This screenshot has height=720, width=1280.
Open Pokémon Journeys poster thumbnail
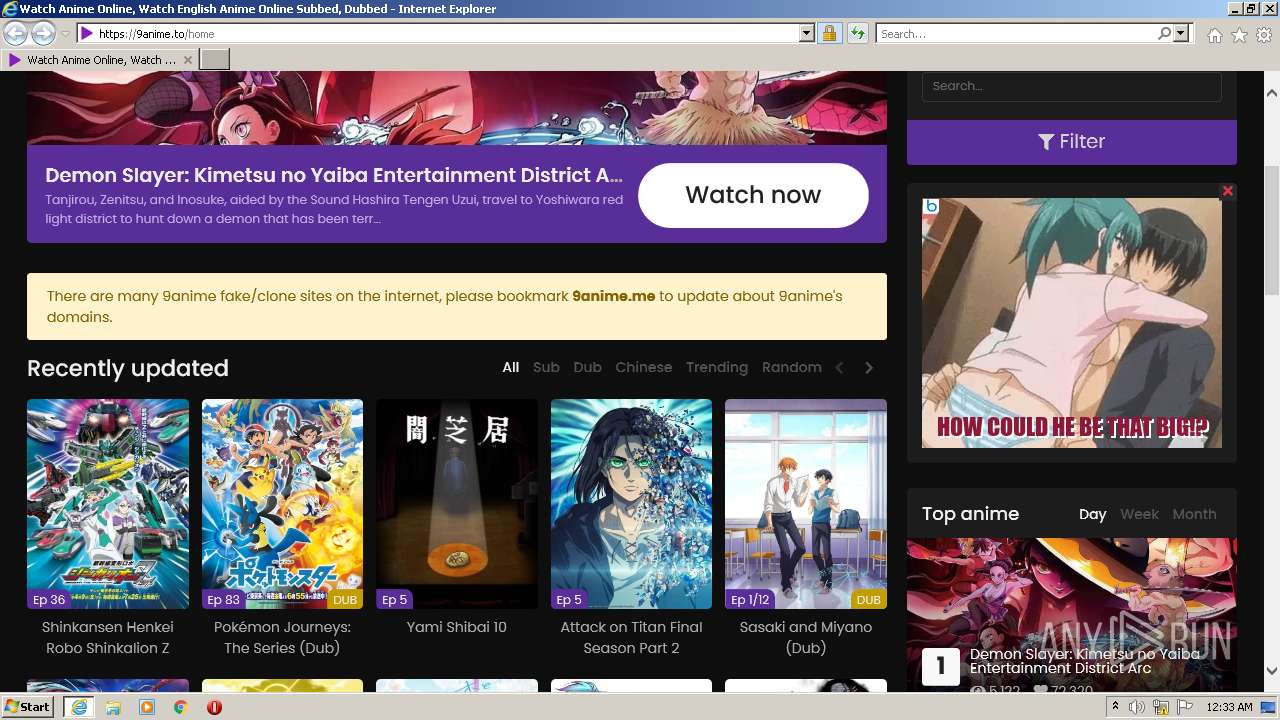282,504
